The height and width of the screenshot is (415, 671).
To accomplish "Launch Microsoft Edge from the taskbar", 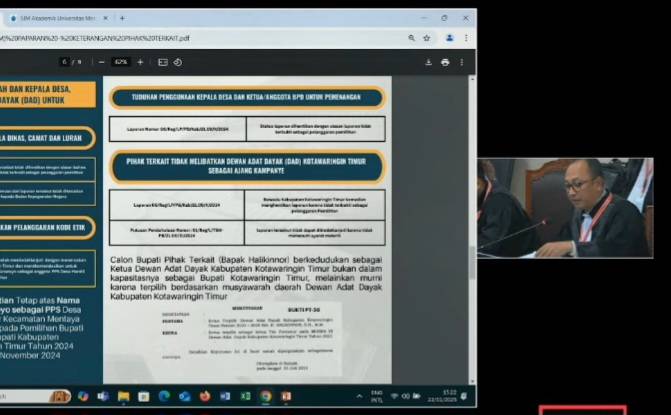I will 164,397.
